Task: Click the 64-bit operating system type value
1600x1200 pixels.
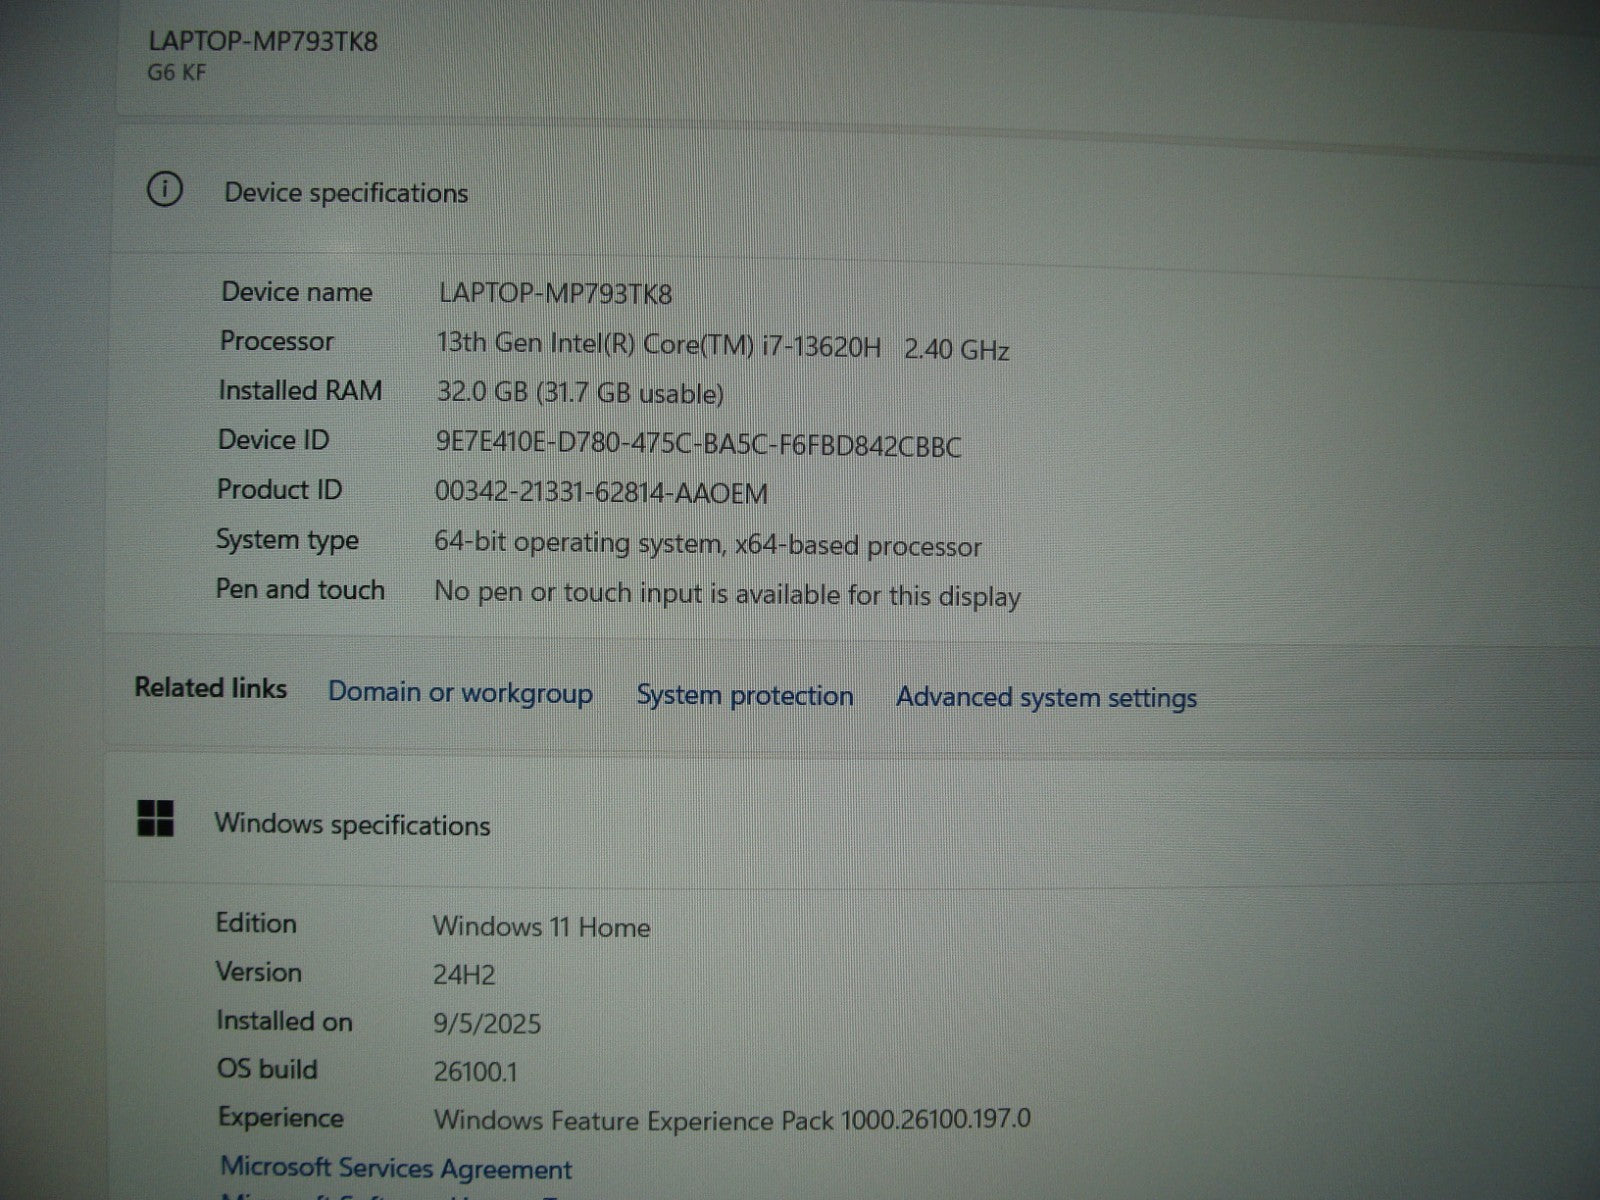Action: (707, 545)
